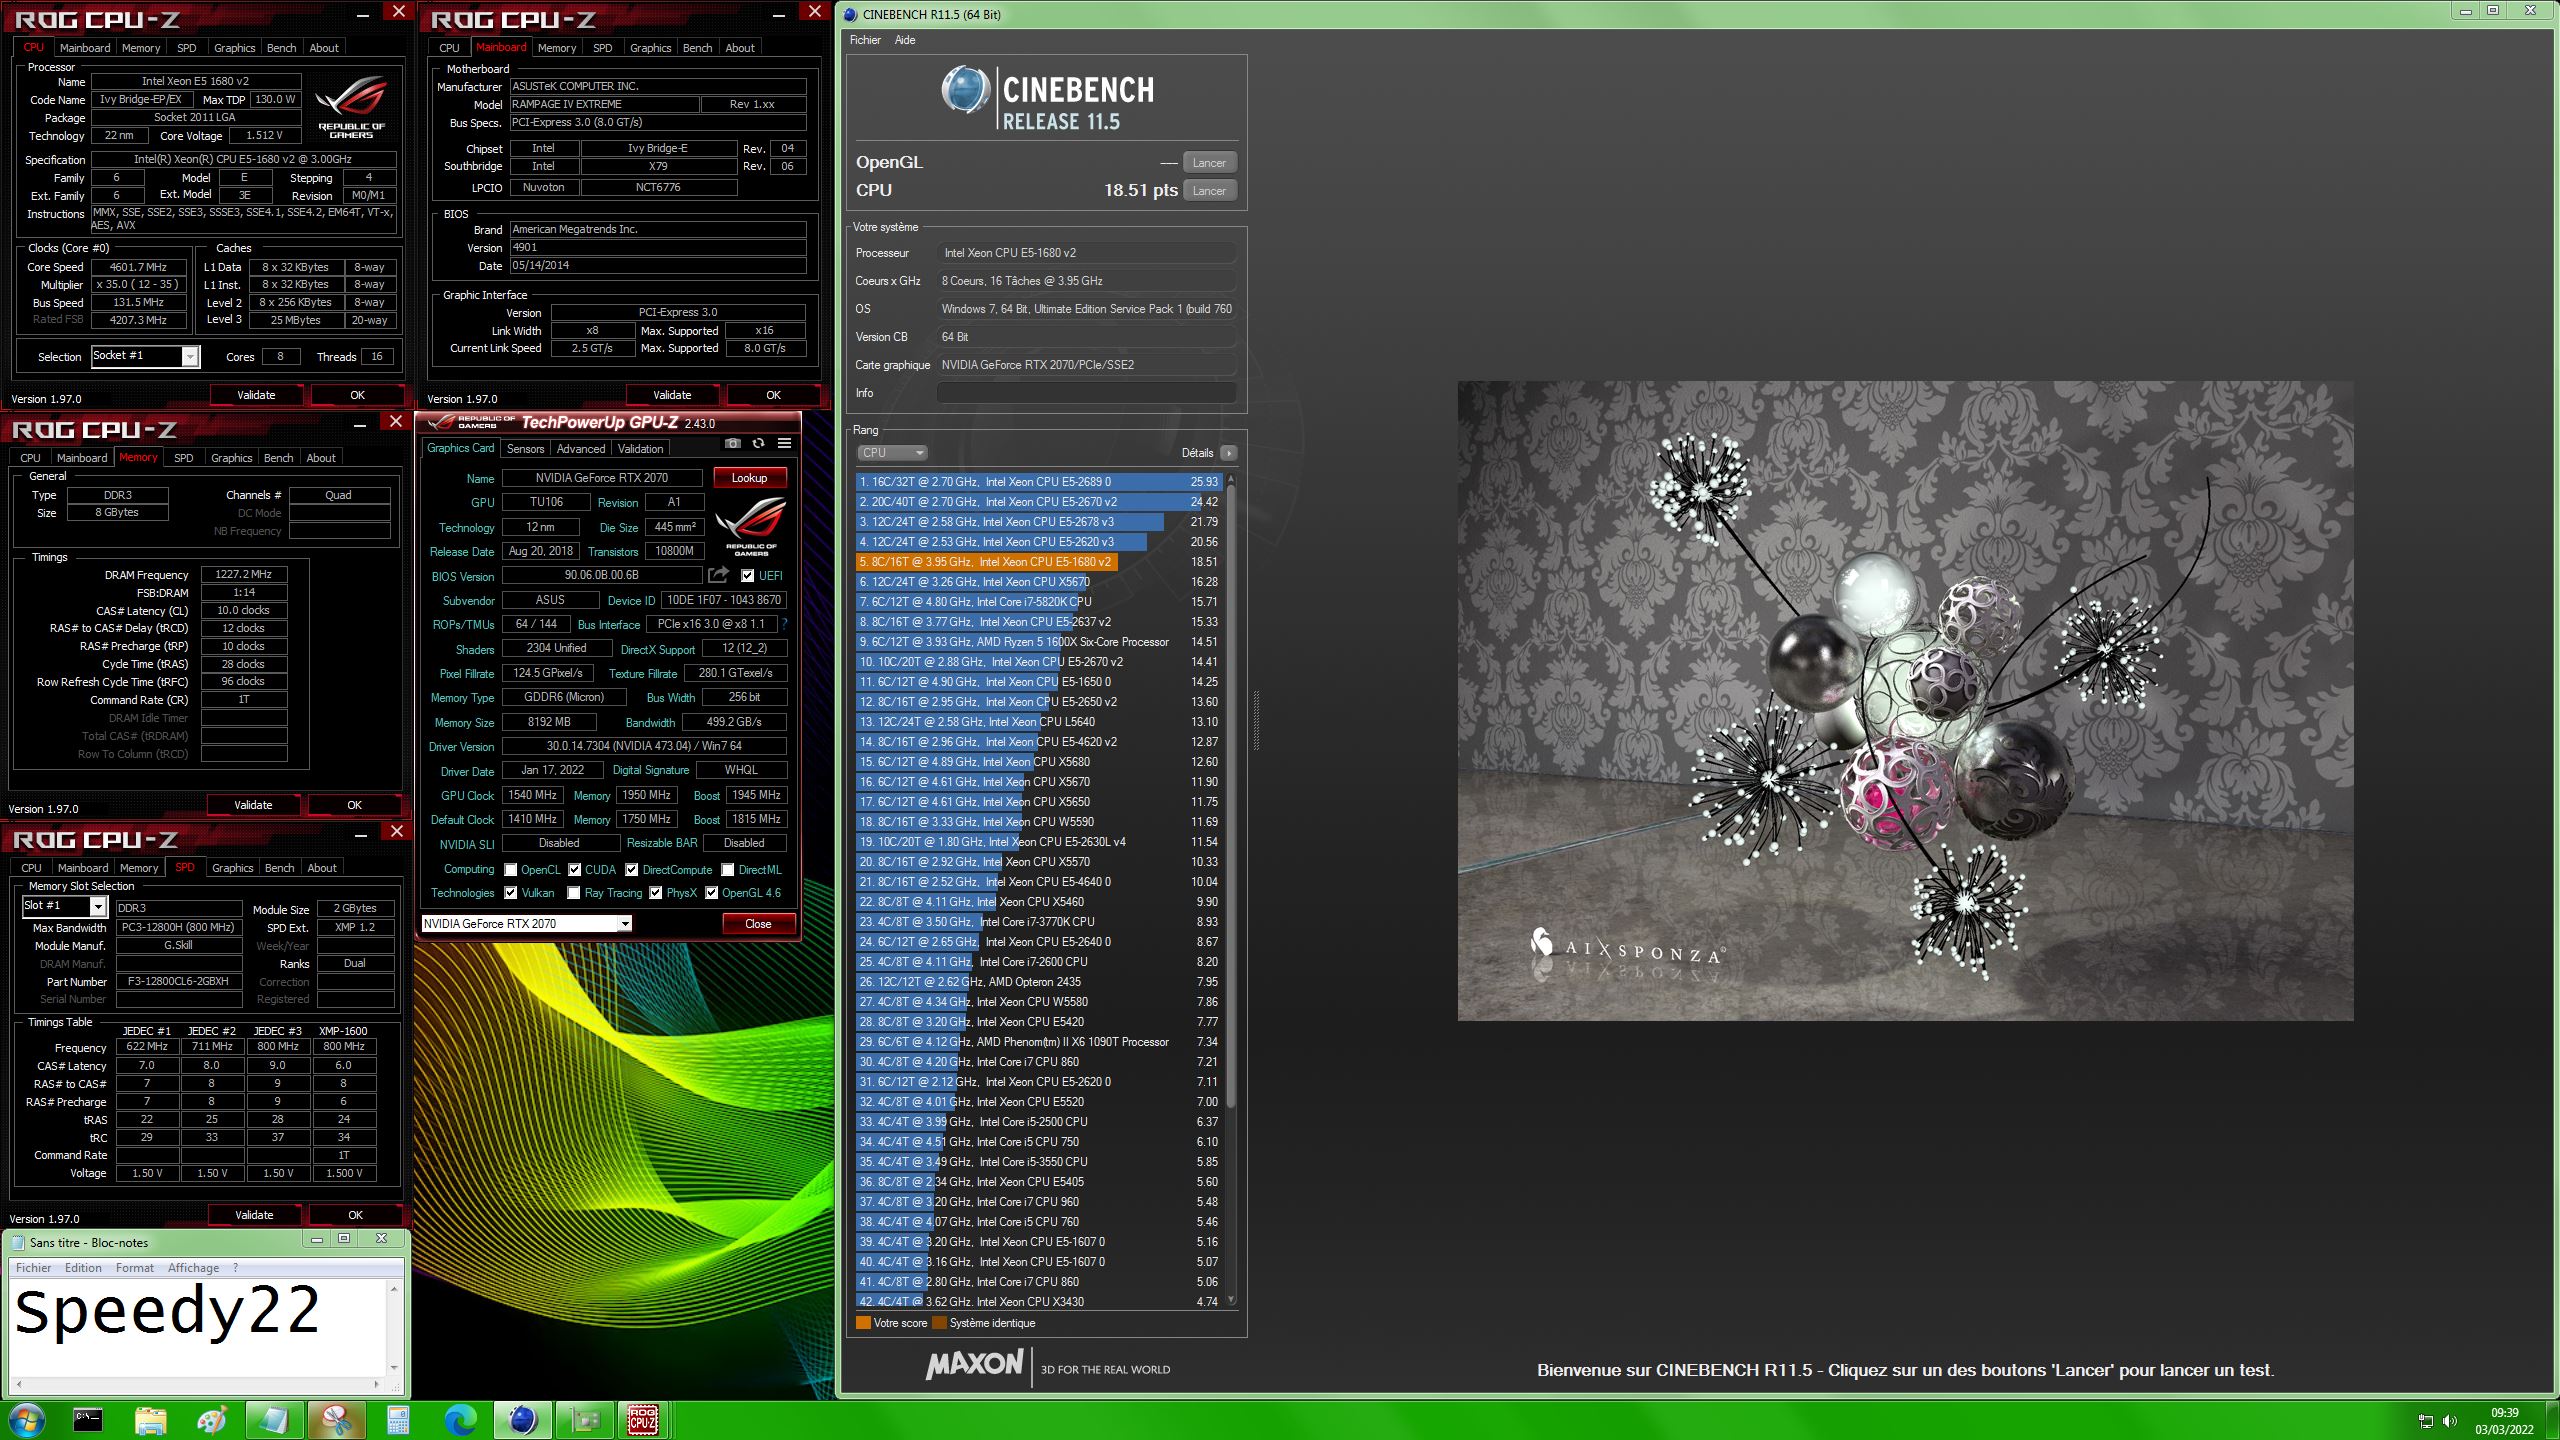Viewport: 2560px width, 1440px height.
Task: Click Lancer button for CPU test
Action: coord(1209,190)
